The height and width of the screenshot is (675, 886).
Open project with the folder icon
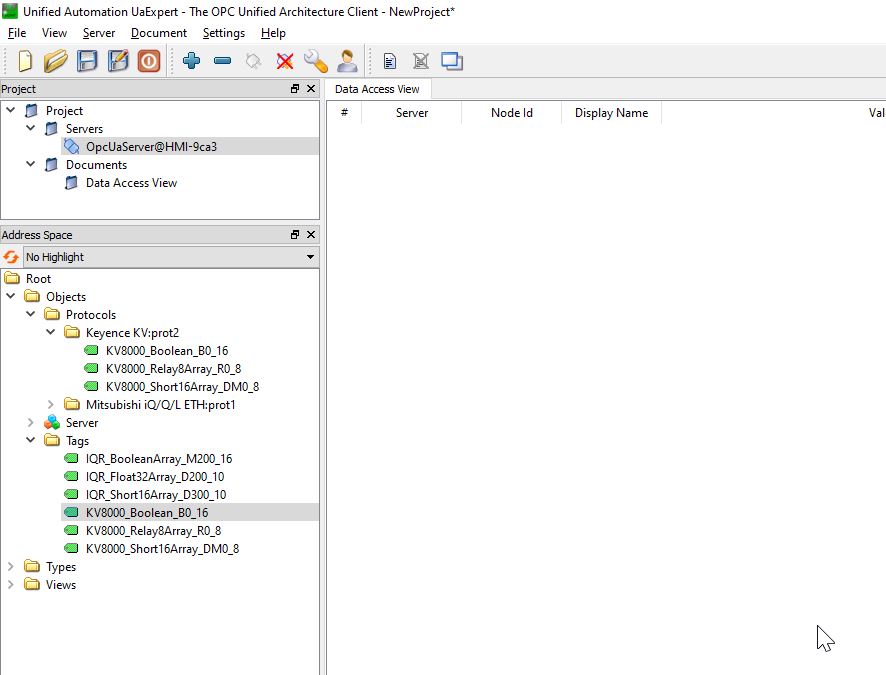point(55,61)
